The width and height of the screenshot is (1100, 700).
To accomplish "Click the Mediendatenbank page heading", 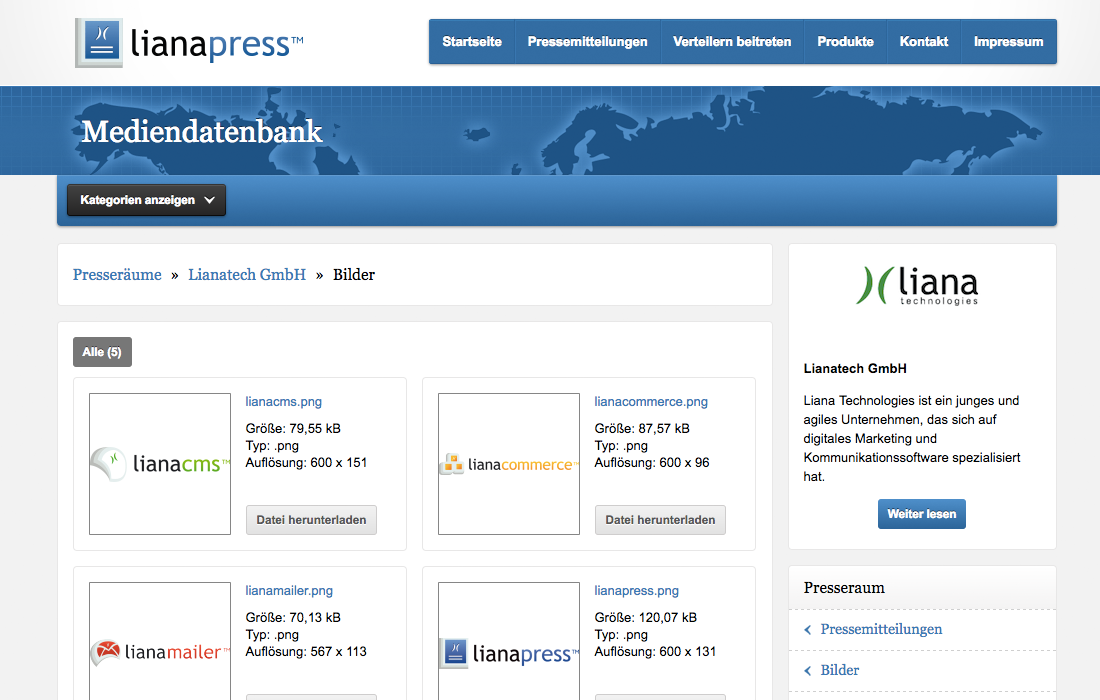I will pos(202,131).
